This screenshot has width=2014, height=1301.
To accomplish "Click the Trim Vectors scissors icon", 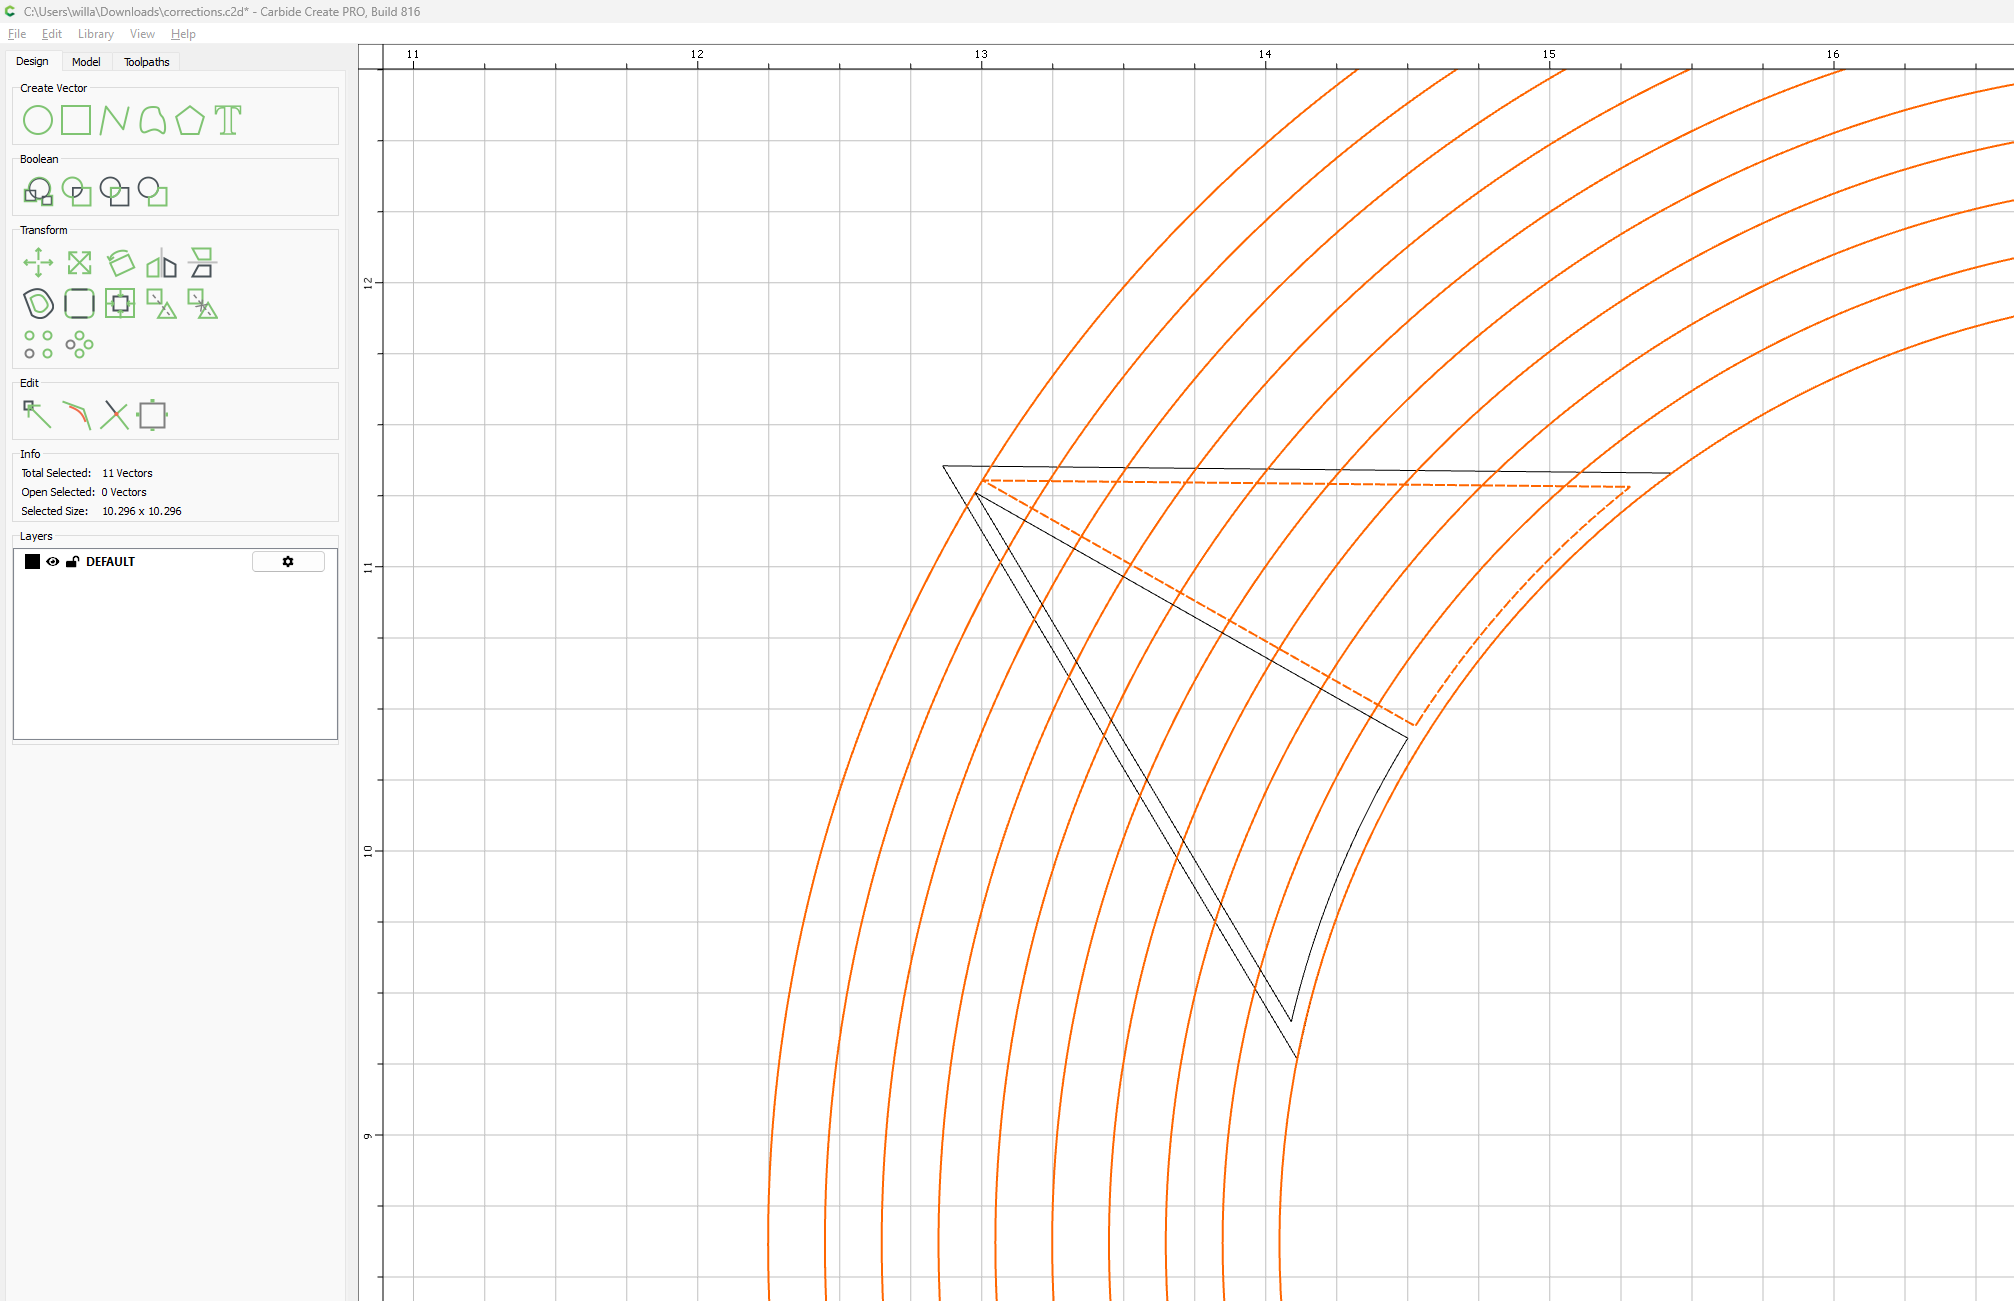I will coord(115,414).
